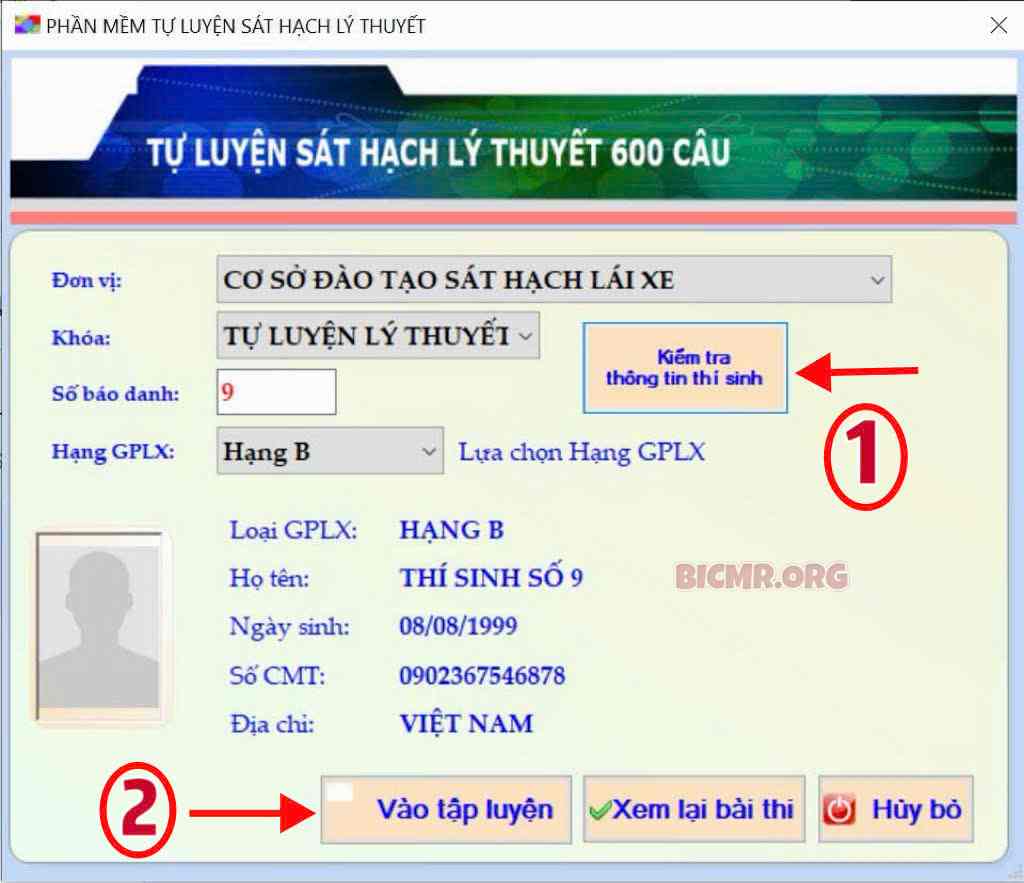Click the birth date 08/08/1999
The width and height of the screenshot is (1024, 883).
(458, 626)
